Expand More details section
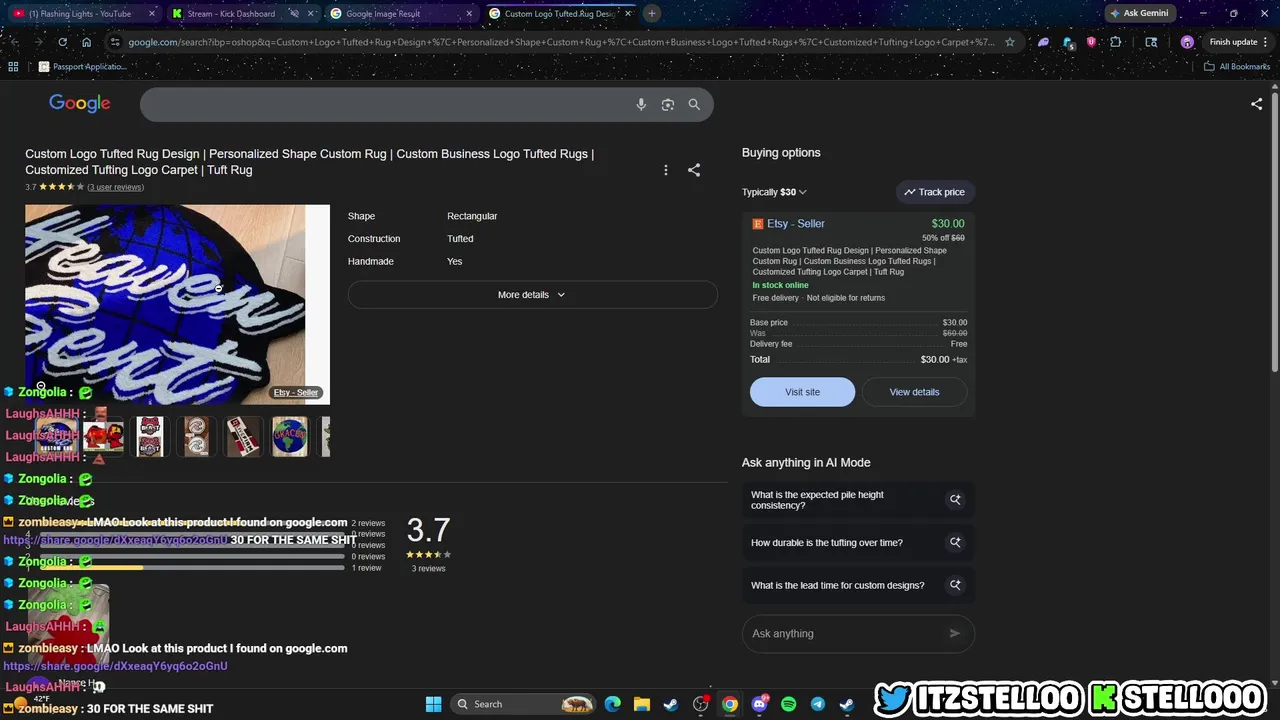 [532, 295]
